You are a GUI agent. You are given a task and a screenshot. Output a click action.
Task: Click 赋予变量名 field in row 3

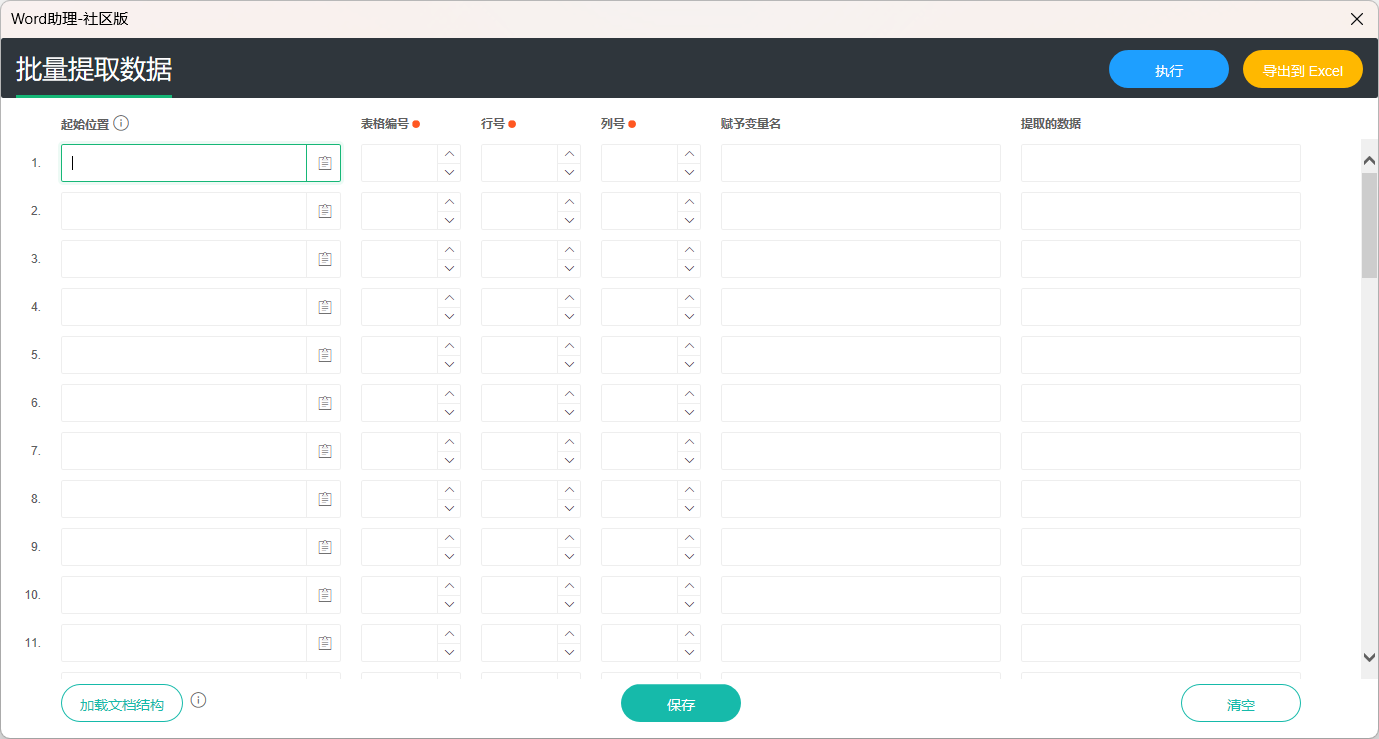(861, 259)
